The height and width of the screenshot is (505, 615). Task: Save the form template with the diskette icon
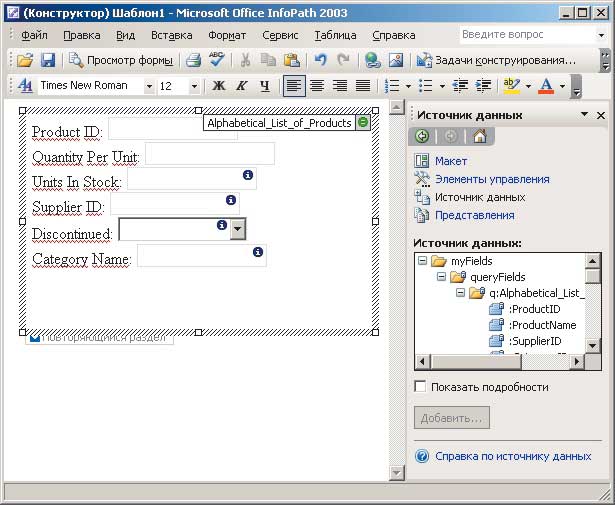tap(48, 60)
